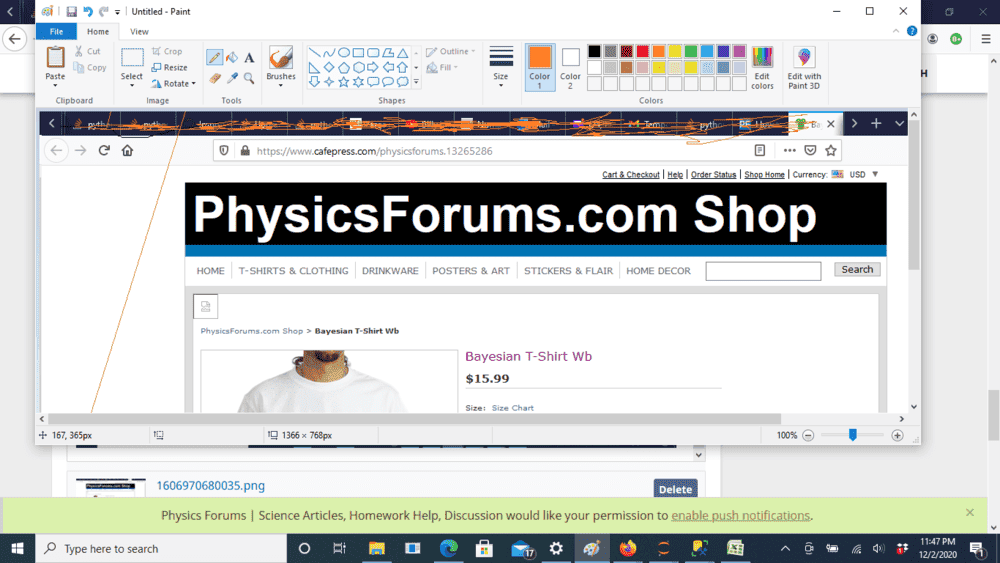Click the shop search input field
Screen dimensions: 1000x563
click(763, 271)
